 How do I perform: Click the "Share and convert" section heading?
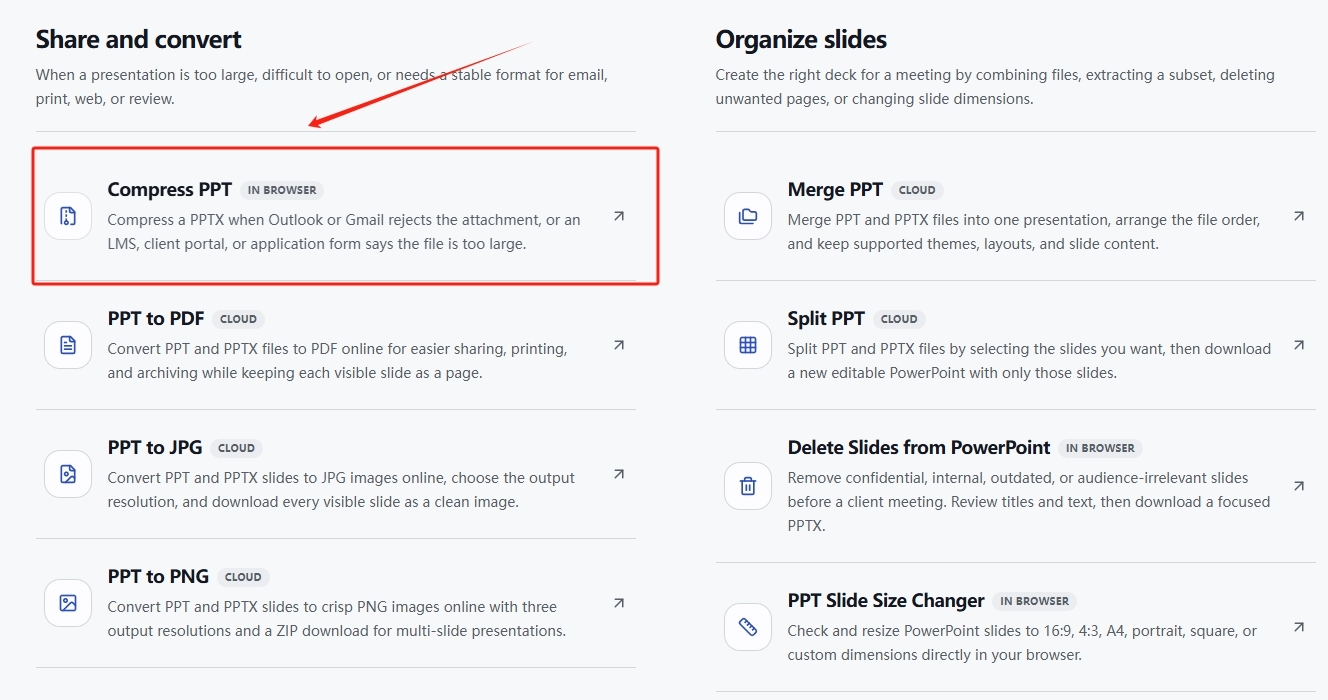[x=139, y=40]
